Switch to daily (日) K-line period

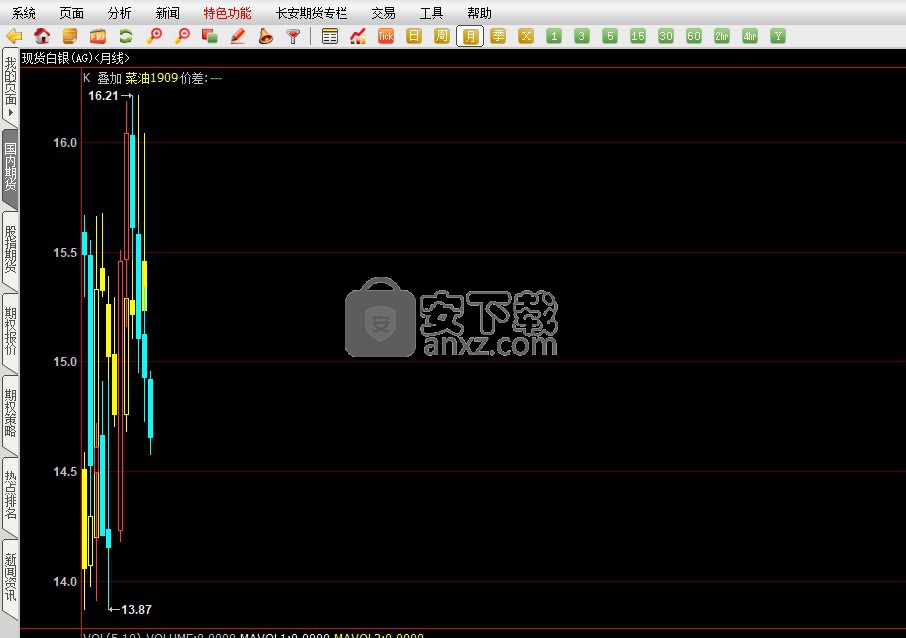coord(414,37)
